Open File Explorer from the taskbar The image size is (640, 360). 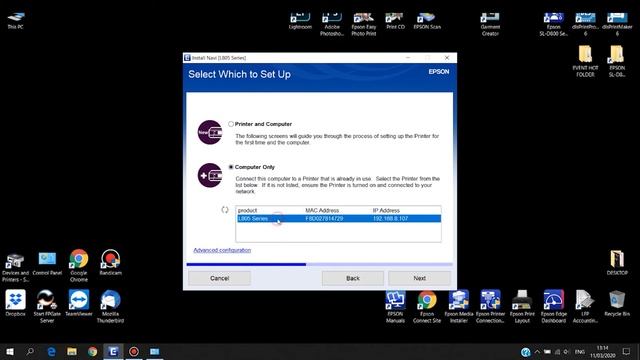[x=72, y=351]
